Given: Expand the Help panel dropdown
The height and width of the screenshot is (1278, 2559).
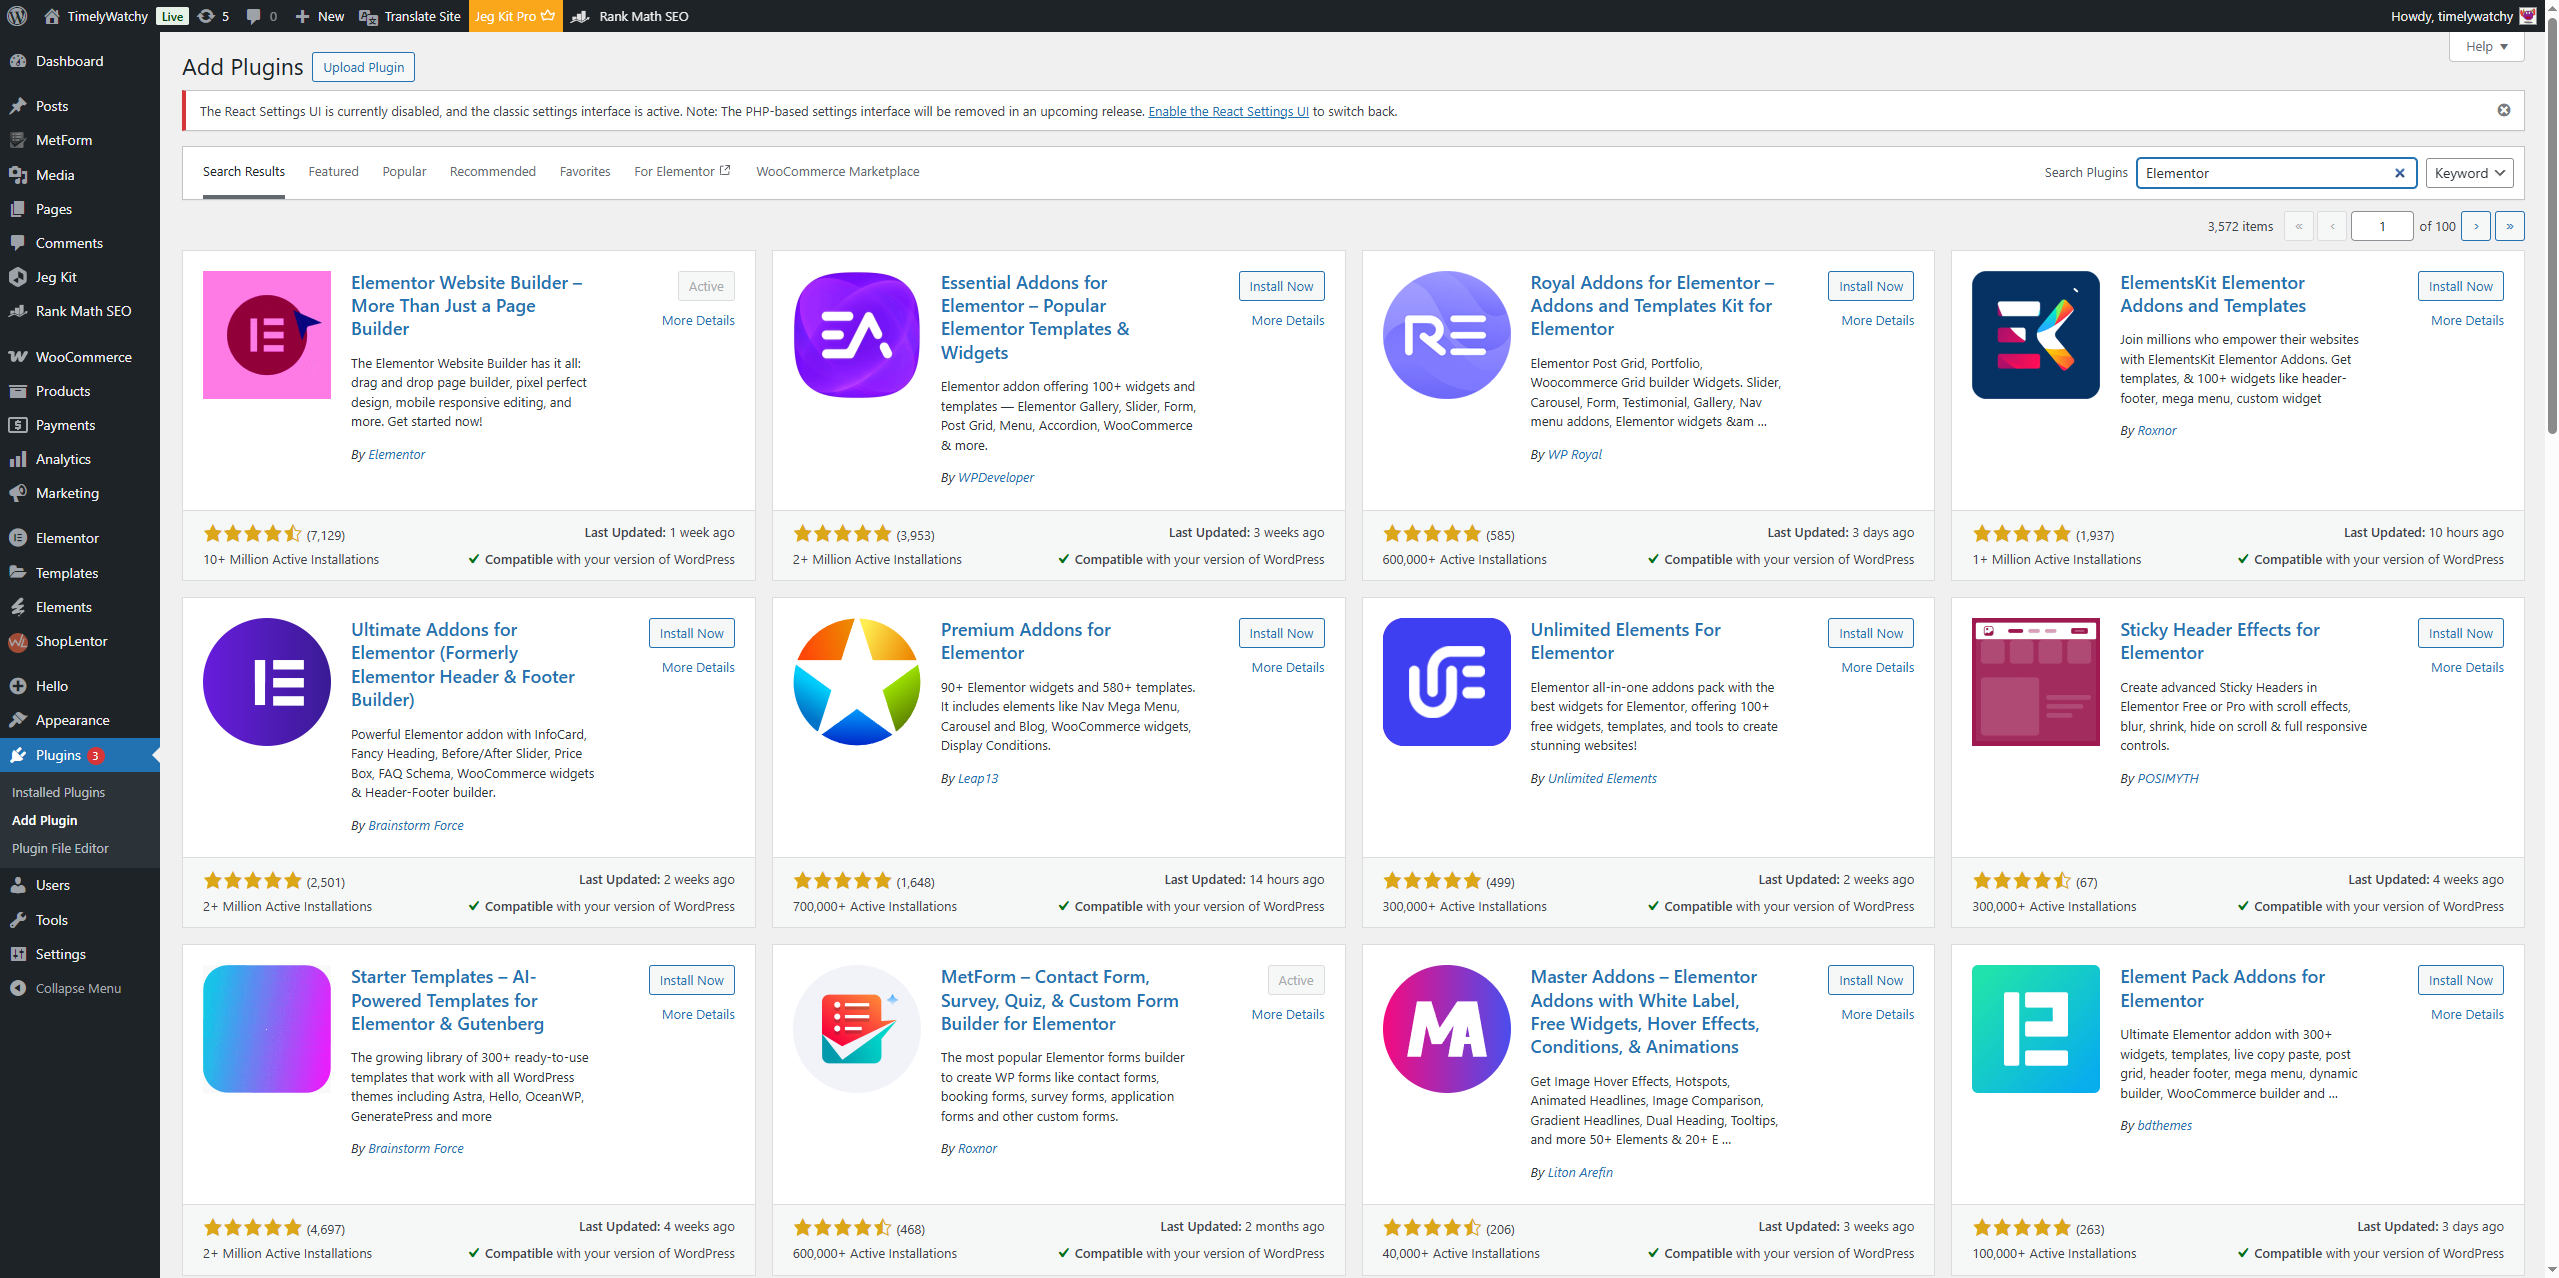Looking at the screenshot, I should click(2485, 46).
